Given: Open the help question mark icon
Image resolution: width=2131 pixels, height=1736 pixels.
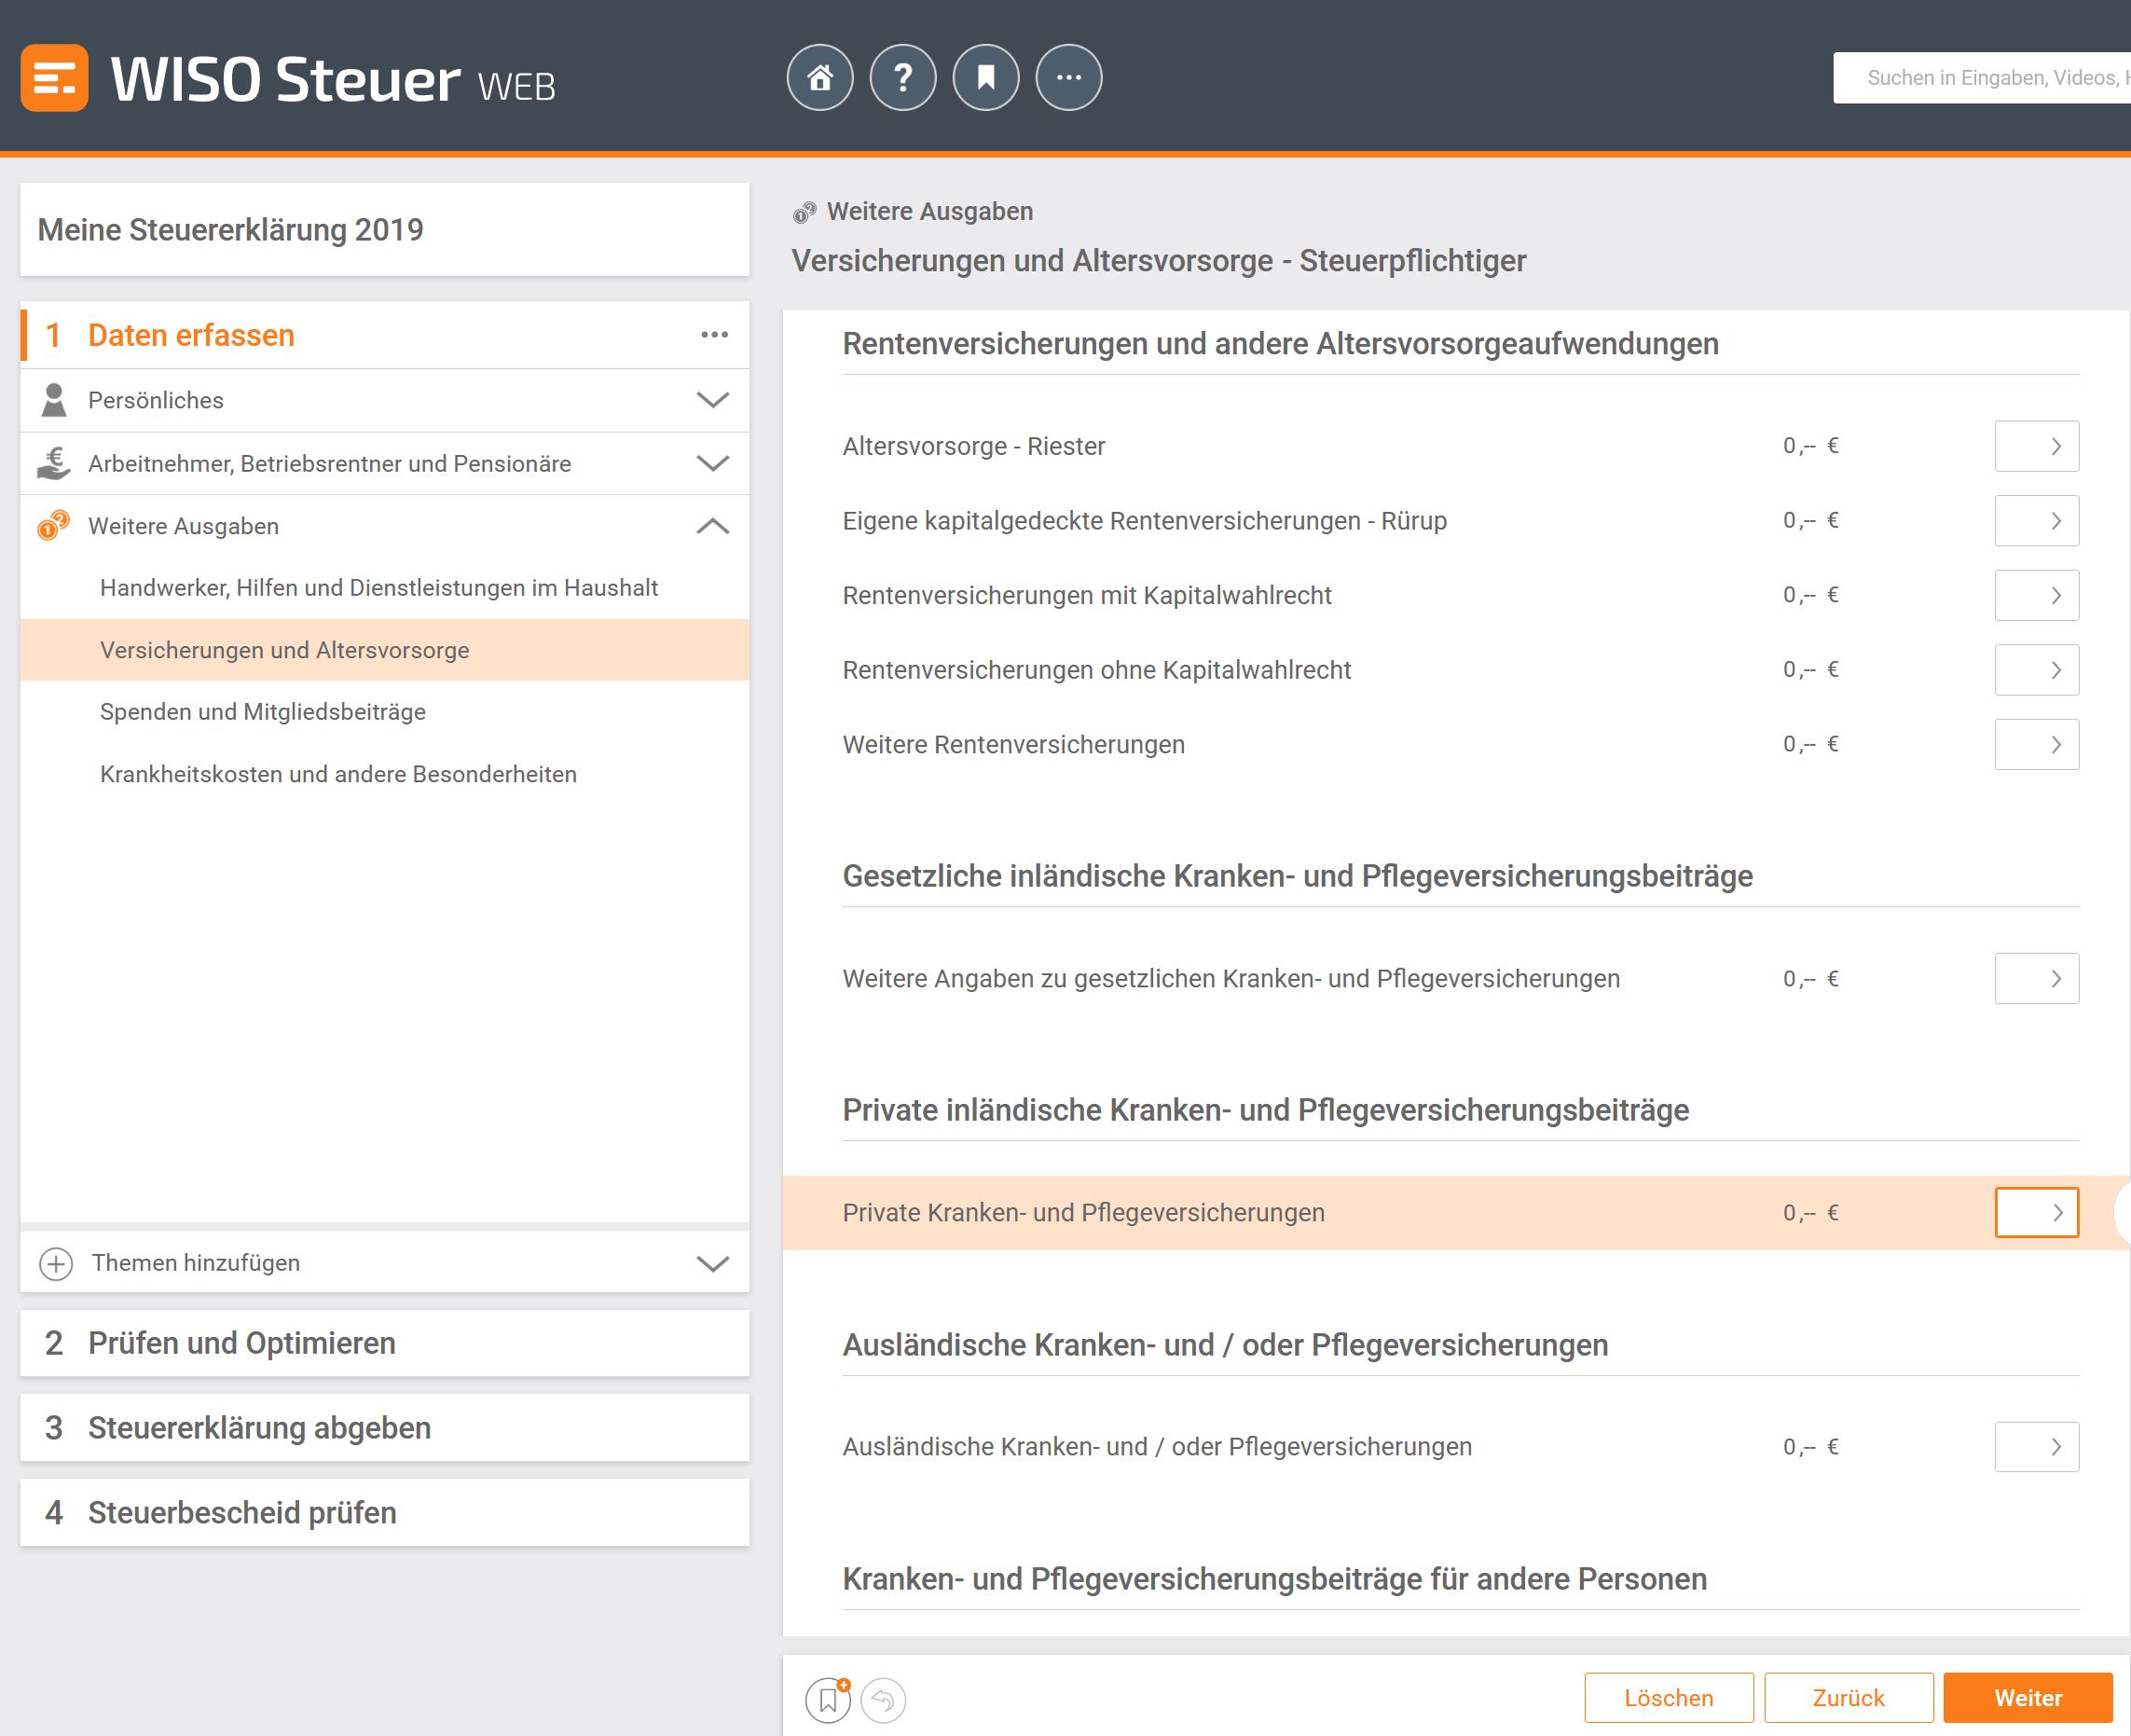Looking at the screenshot, I should pos(902,78).
